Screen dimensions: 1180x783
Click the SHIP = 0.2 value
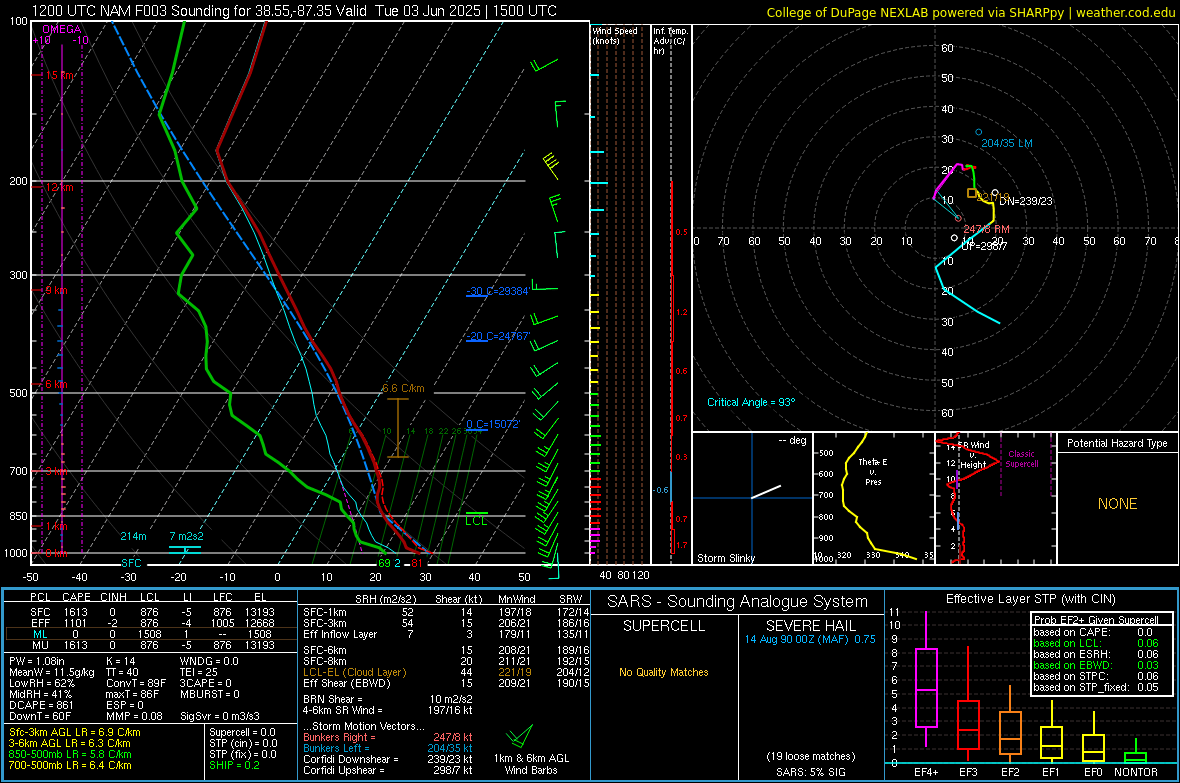(x=234, y=765)
